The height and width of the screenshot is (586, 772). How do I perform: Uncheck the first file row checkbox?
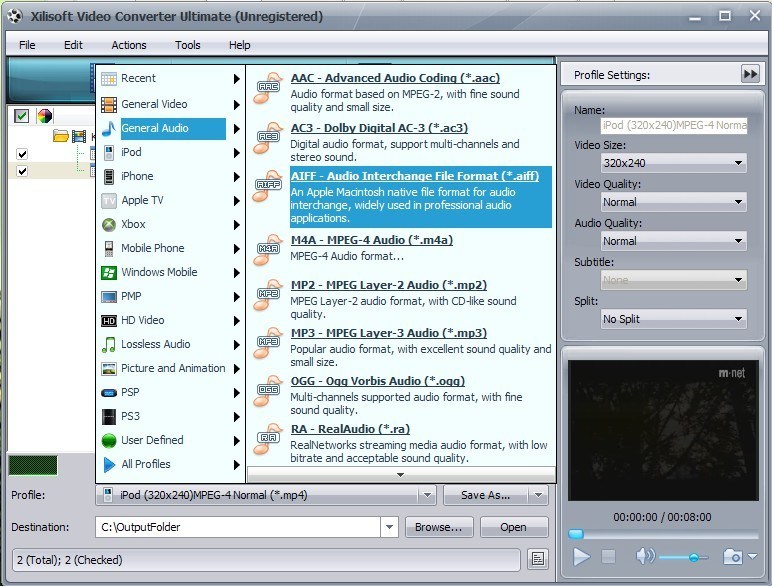[x=22, y=154]
